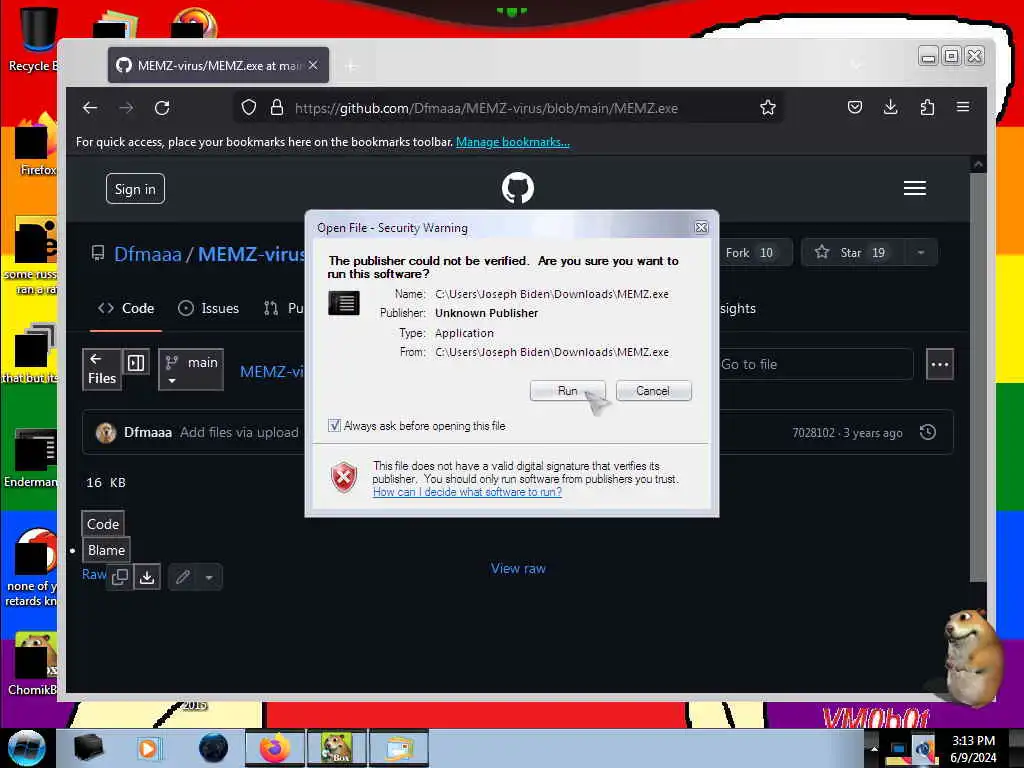Copy raw file with copy icon
1024x768 pixels.
(120, 577)
